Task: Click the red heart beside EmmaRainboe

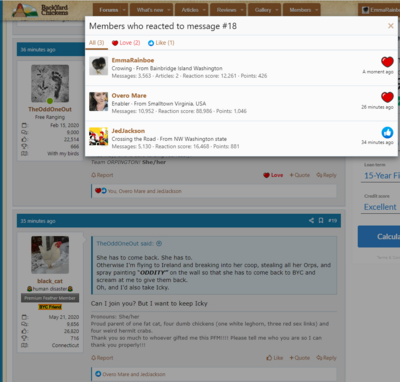Action: click(387, 62)
